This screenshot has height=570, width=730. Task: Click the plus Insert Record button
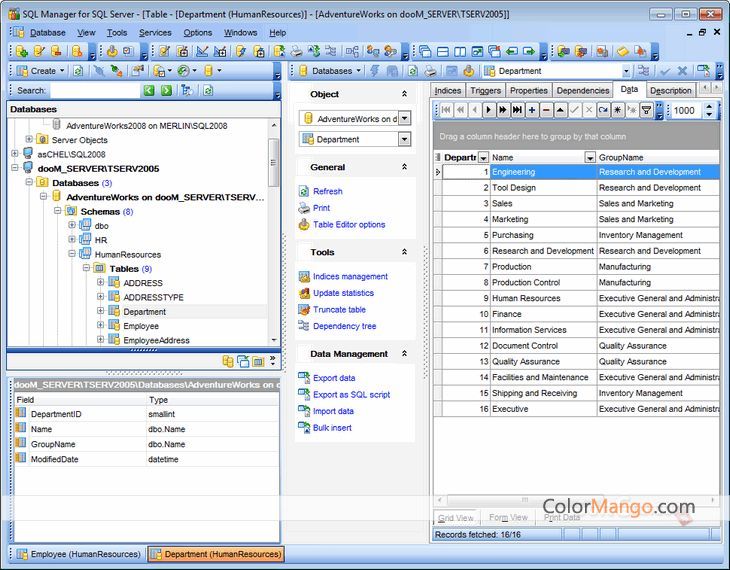click(532, 110)
